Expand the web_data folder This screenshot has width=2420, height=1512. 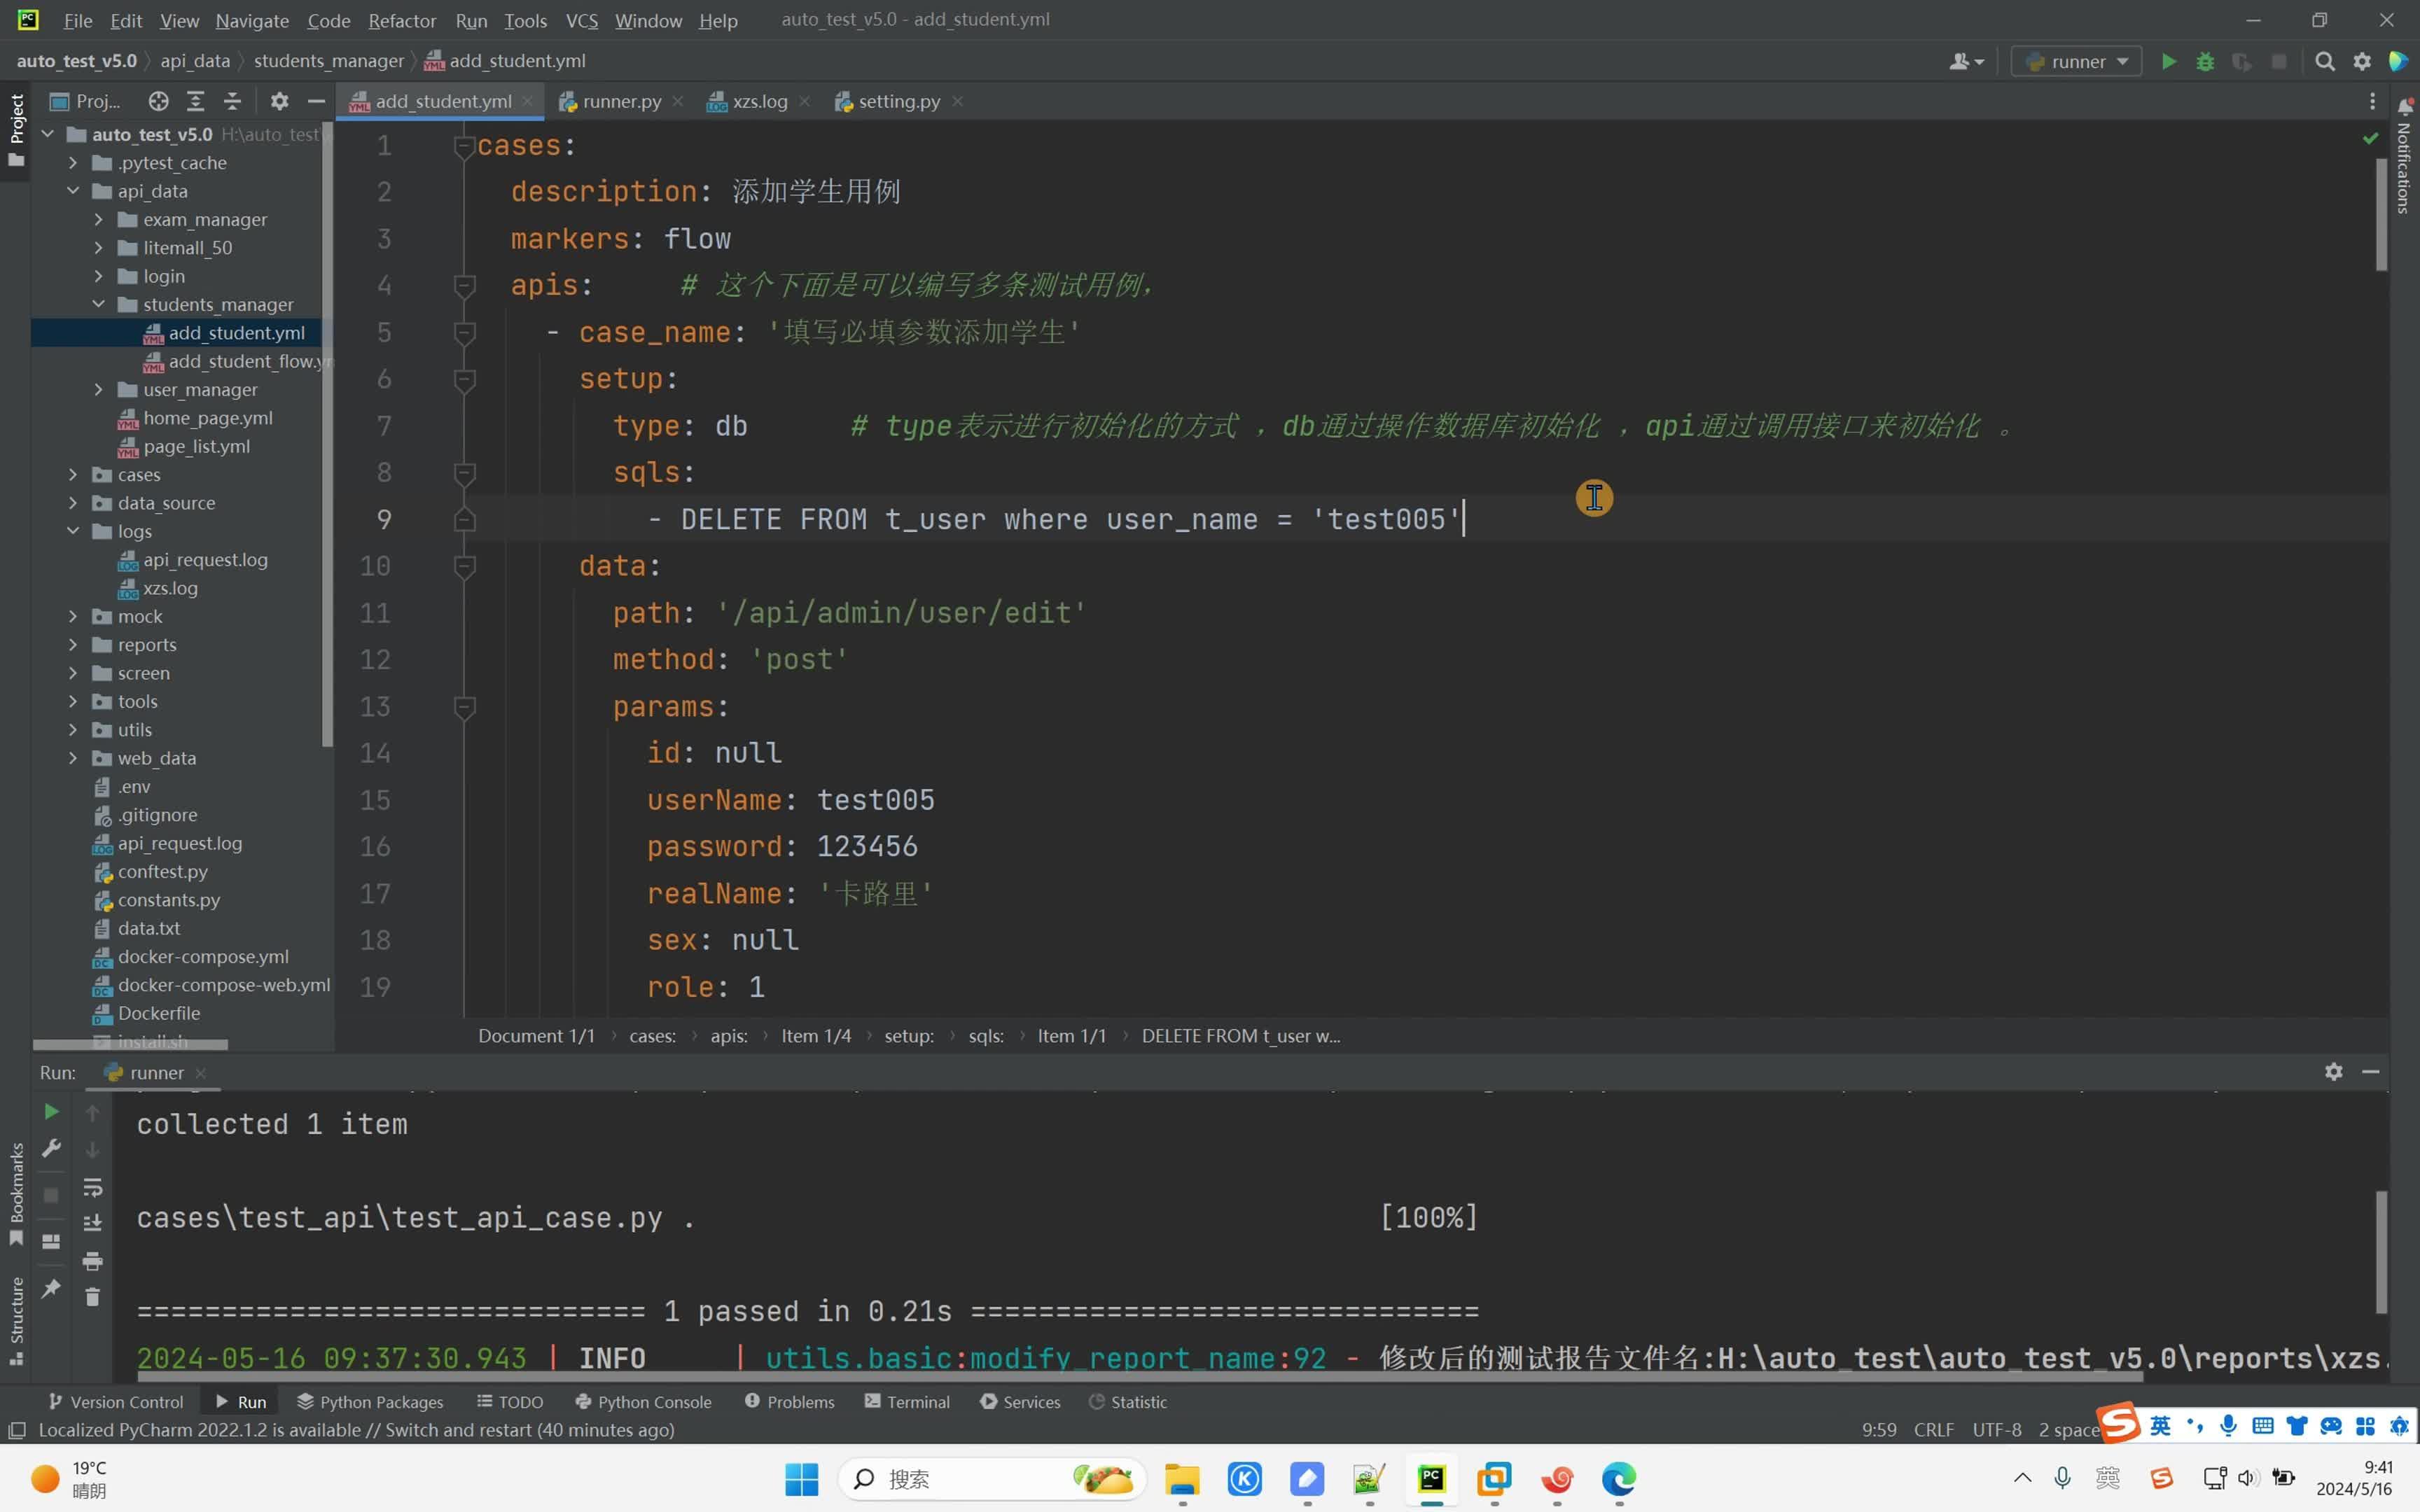(x=72, y=758)
